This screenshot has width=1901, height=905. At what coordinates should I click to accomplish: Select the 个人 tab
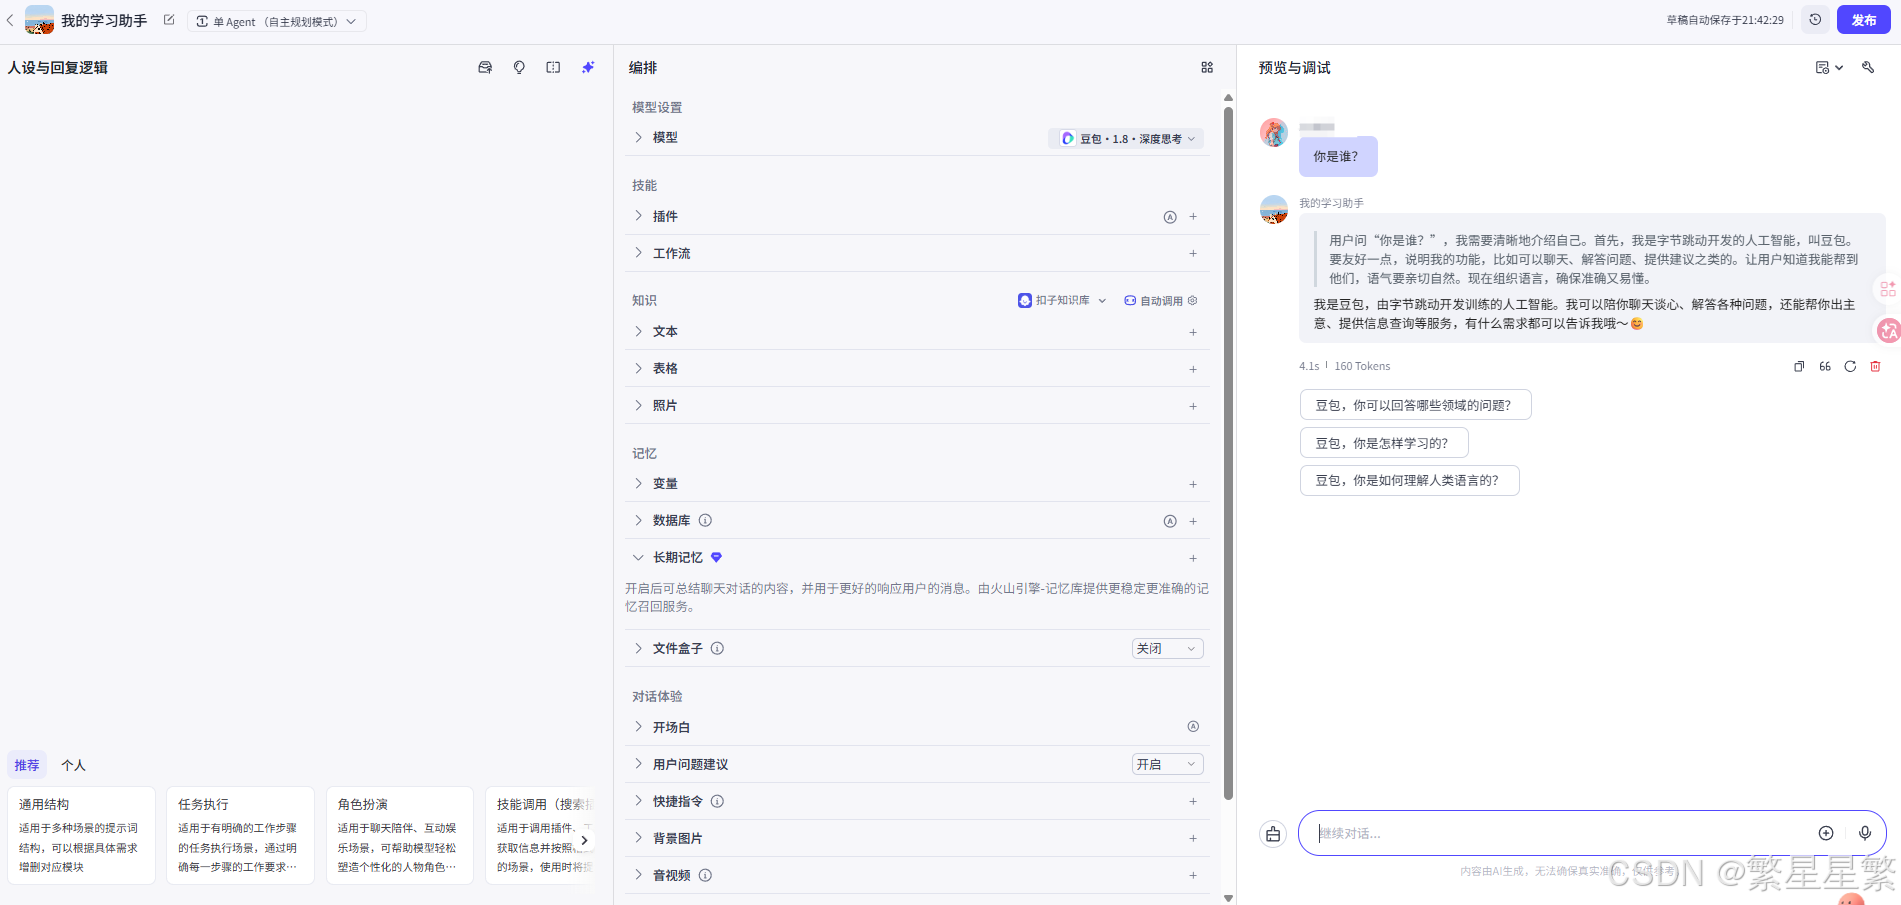point(73,765)
